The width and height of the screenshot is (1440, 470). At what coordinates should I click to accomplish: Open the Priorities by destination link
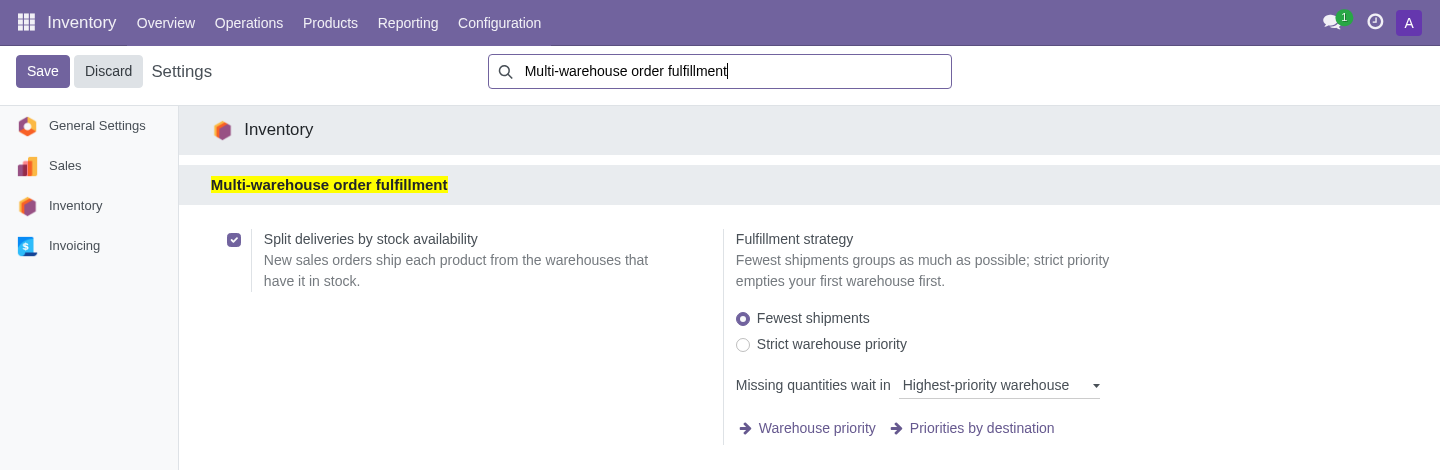point(982,428)
